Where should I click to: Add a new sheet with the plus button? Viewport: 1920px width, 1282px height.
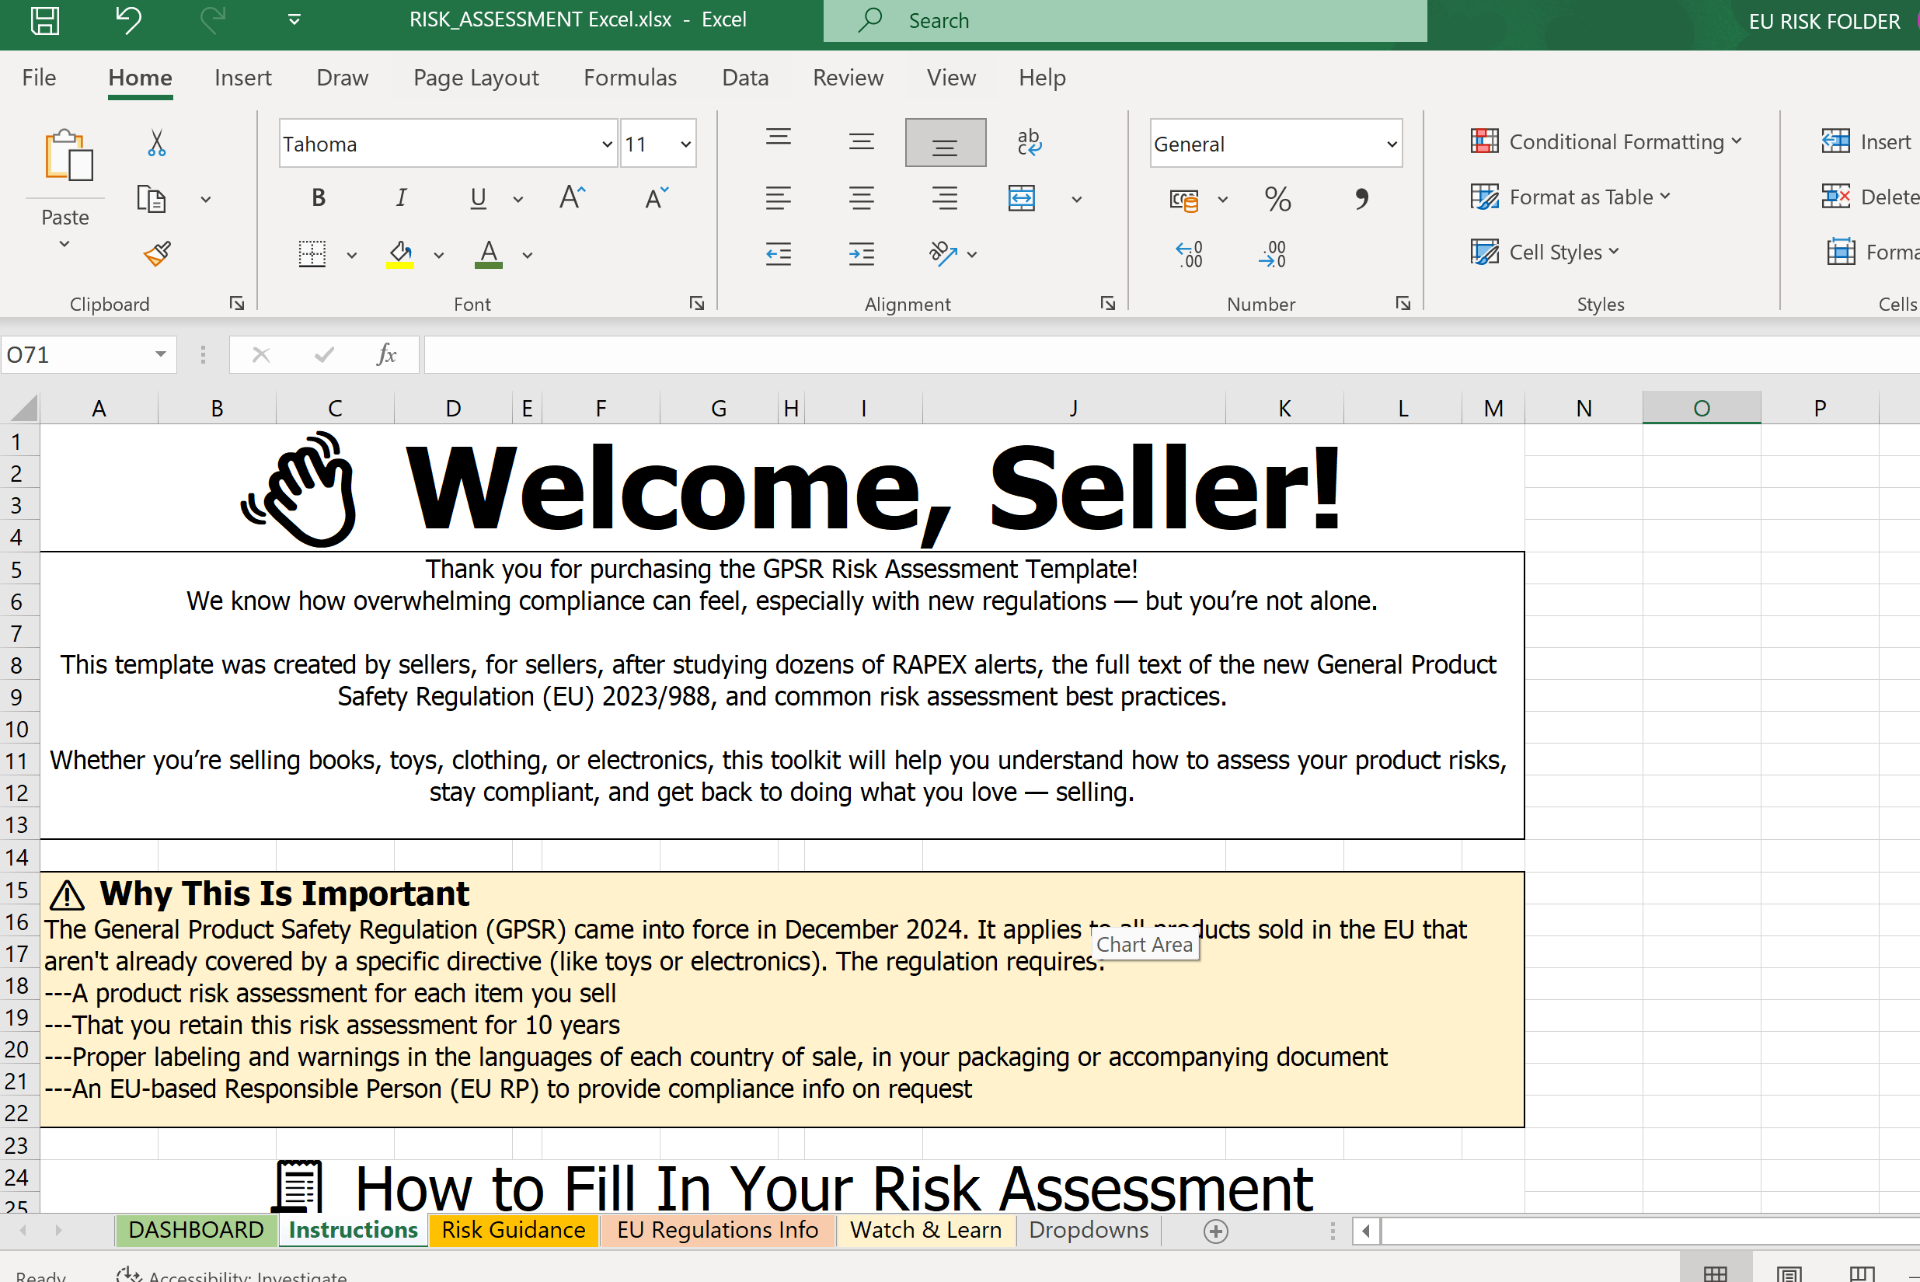[x=1215, y=1231]
